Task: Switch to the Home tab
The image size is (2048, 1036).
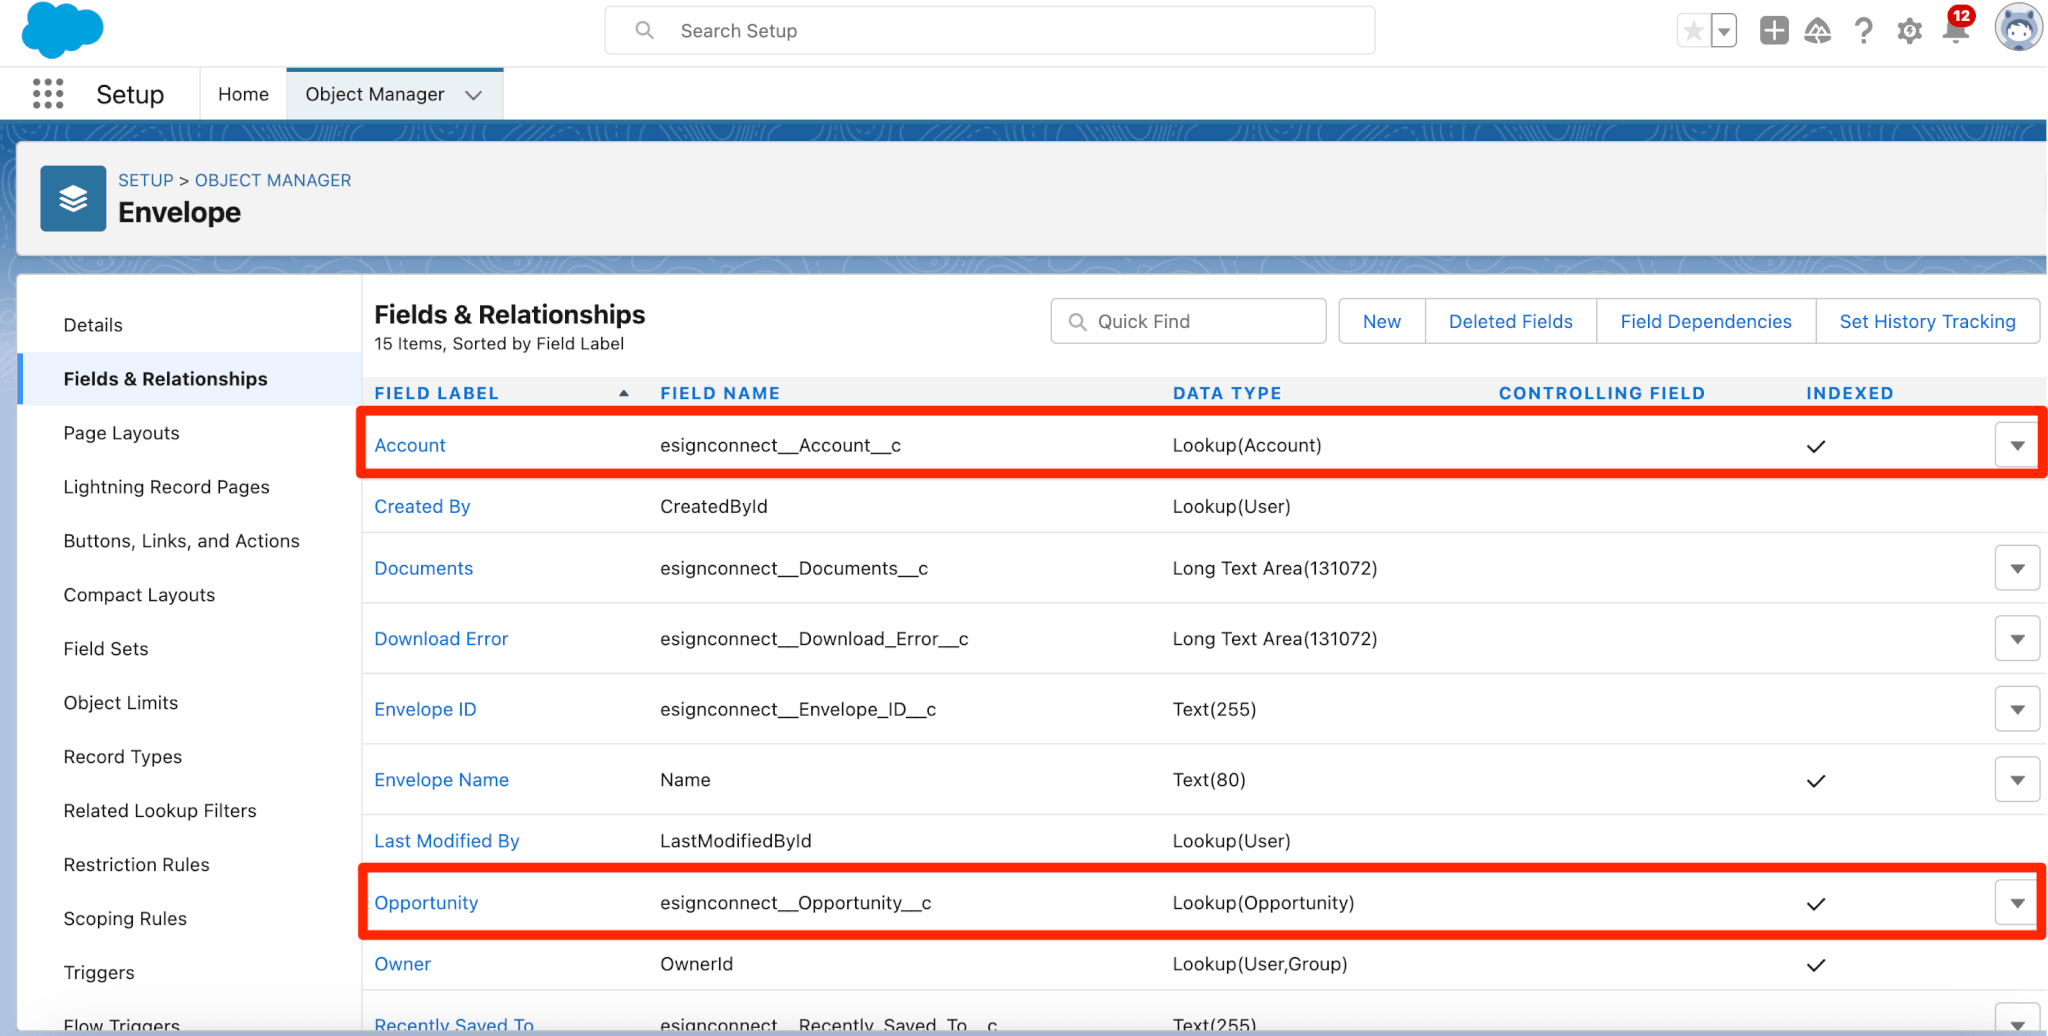Action: point(243,94)
